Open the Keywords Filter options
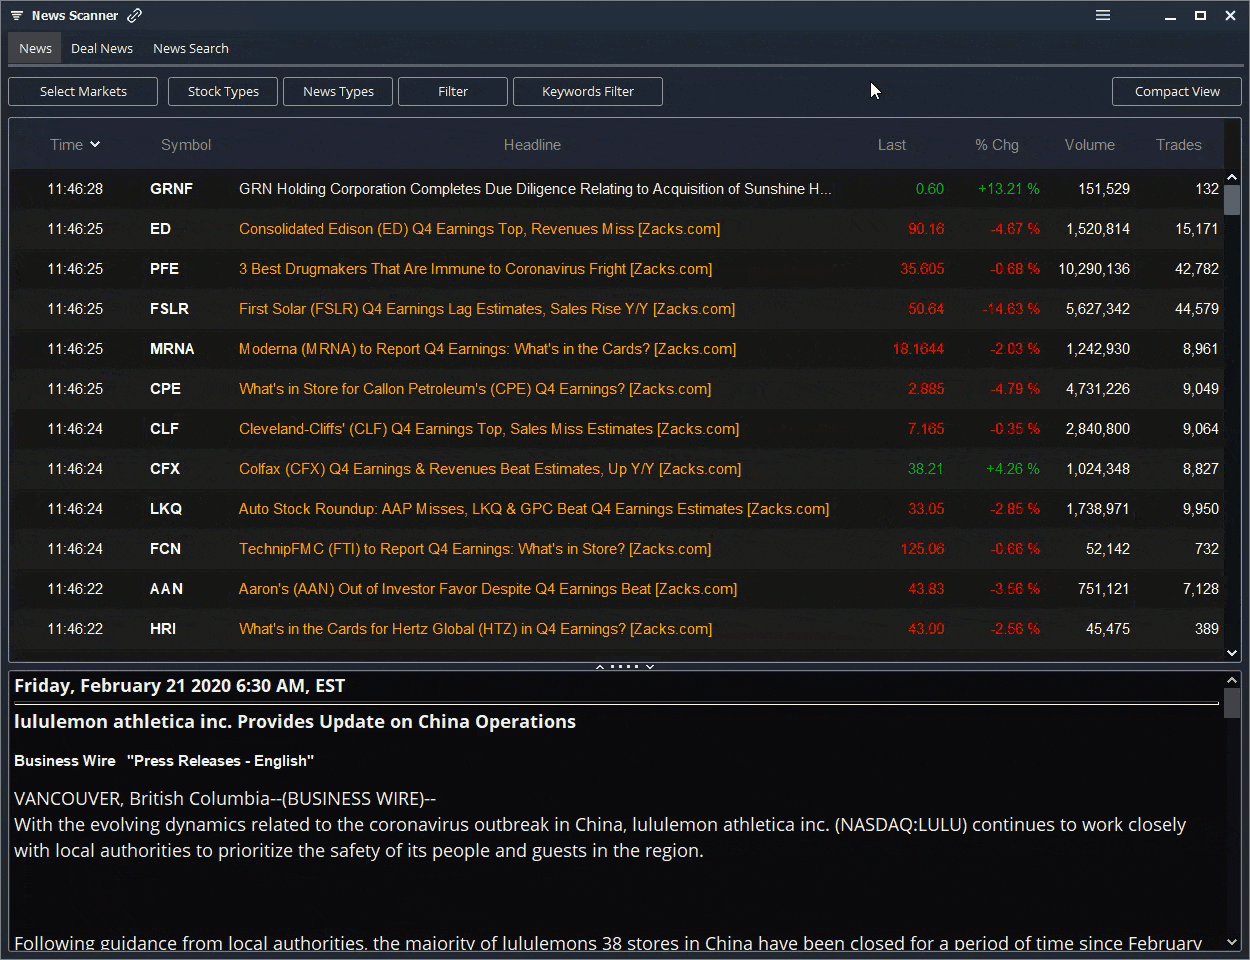 pyautogui.click(x=588, y=91)
